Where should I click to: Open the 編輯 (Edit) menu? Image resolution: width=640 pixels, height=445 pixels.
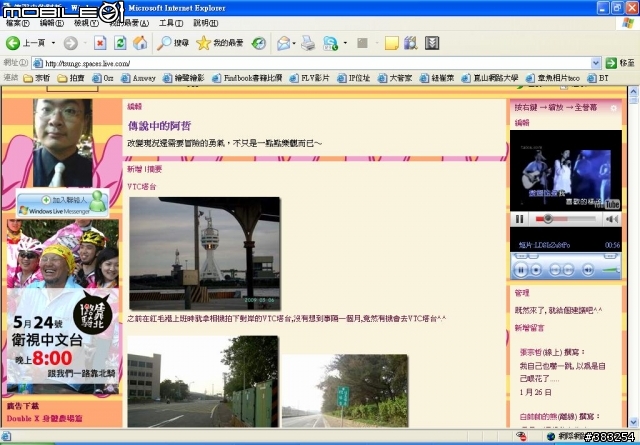pos(51,23)
